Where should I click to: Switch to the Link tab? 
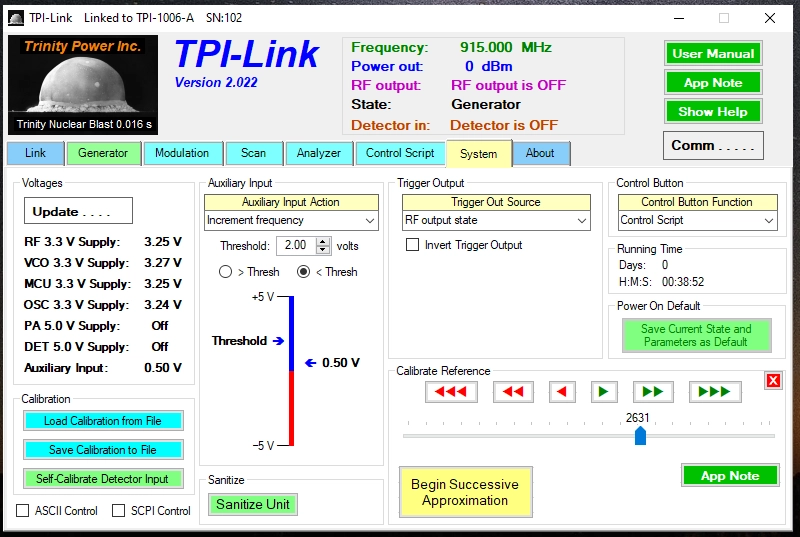click(x=35, y=153)
